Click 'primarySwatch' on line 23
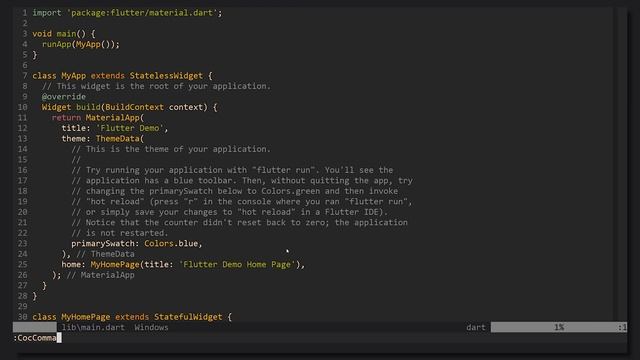Screen dimensions: 640x360 click(102, 244)
